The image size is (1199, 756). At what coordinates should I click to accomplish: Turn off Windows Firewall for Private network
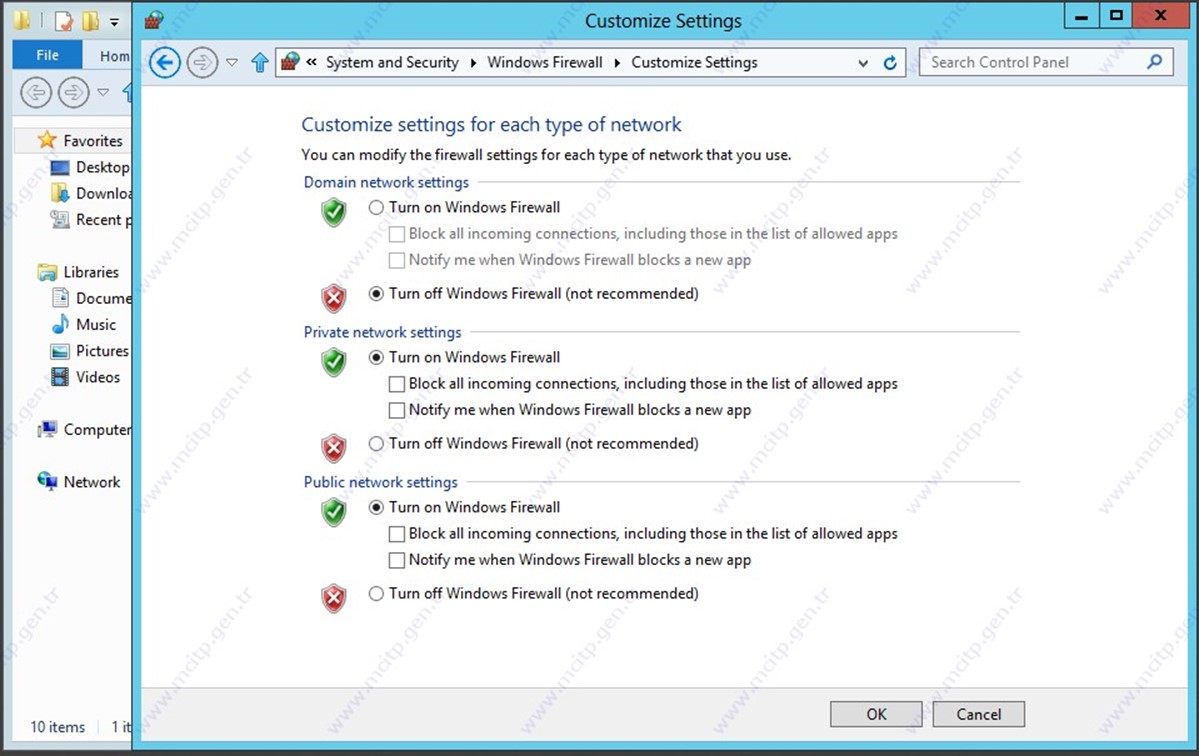point(376,443)
